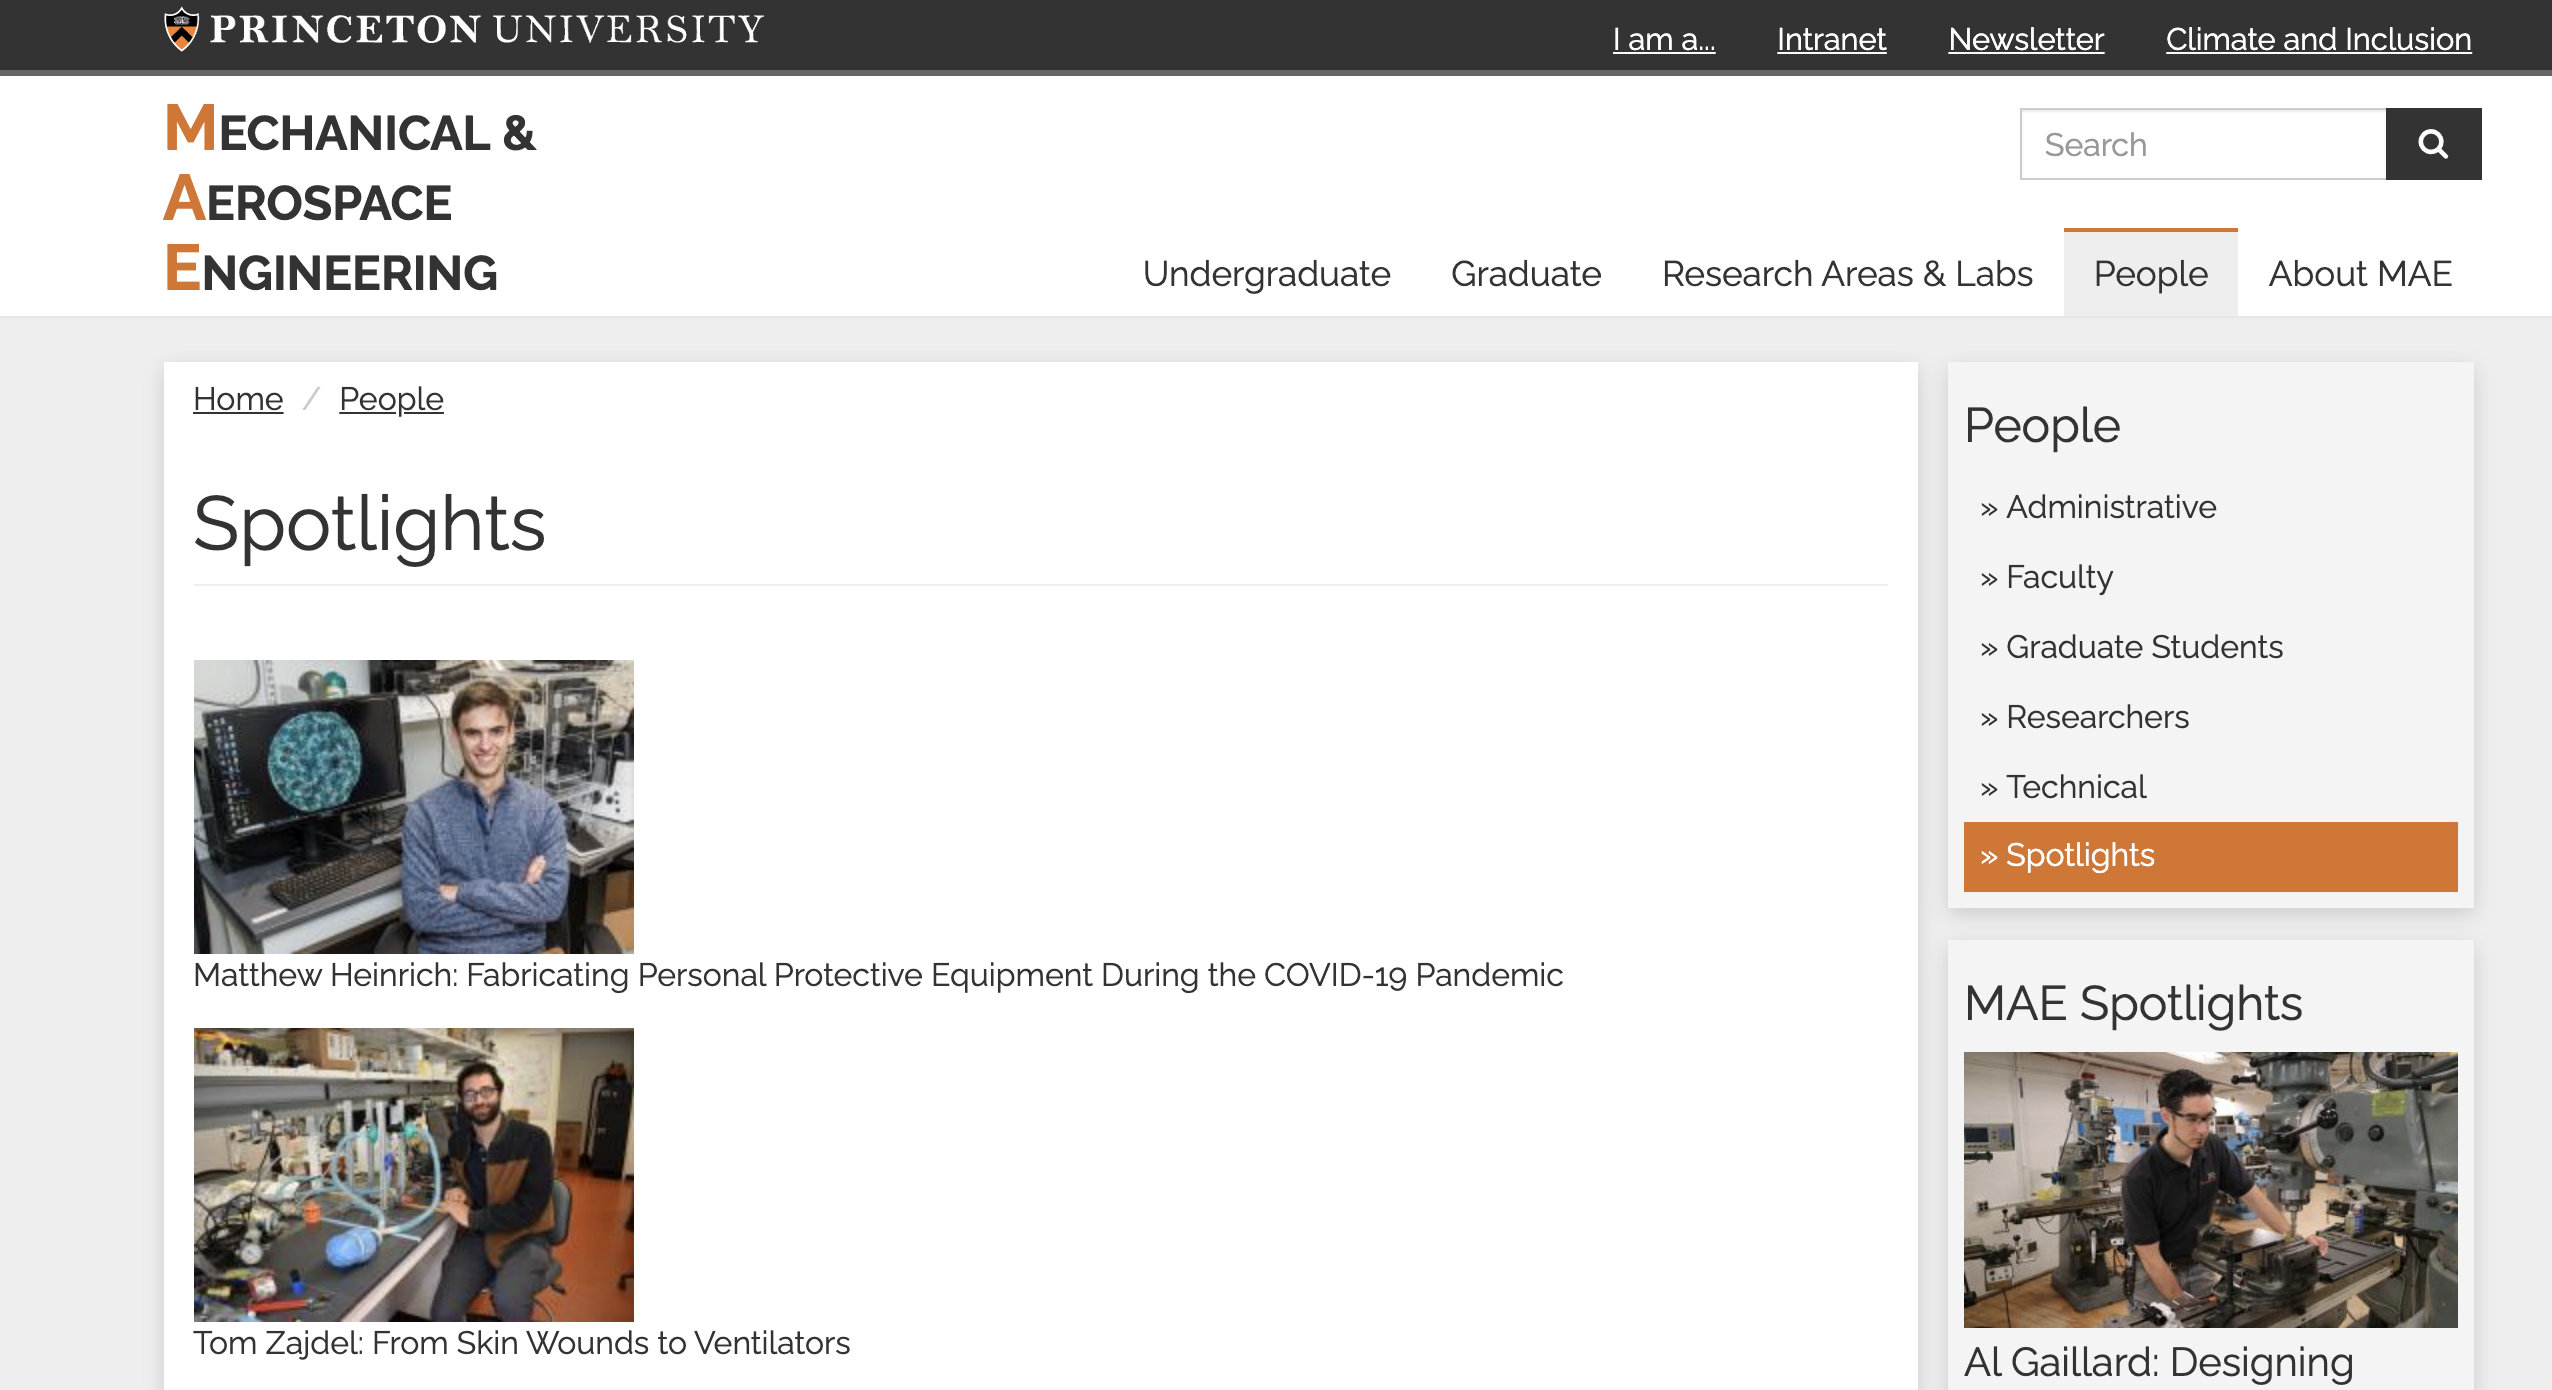Open the Graduate menu
The image size is (2552, 1390).
point(1525,274)
